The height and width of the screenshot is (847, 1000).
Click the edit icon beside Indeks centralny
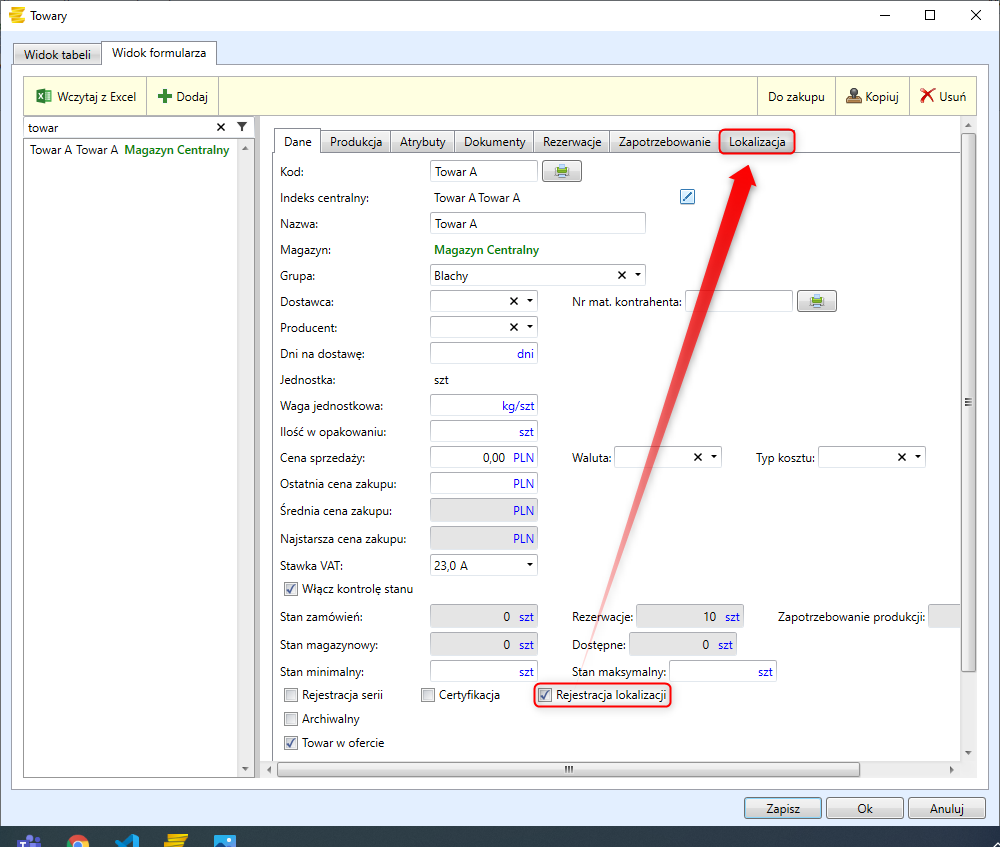coord(687,197)
